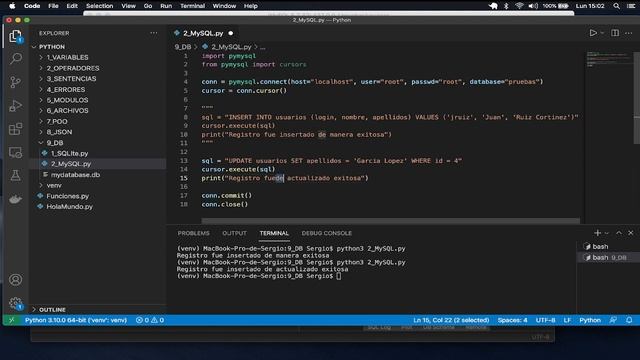Collapse the 9_DB folder
Viewport: 640px width, 360px height.
55,143
